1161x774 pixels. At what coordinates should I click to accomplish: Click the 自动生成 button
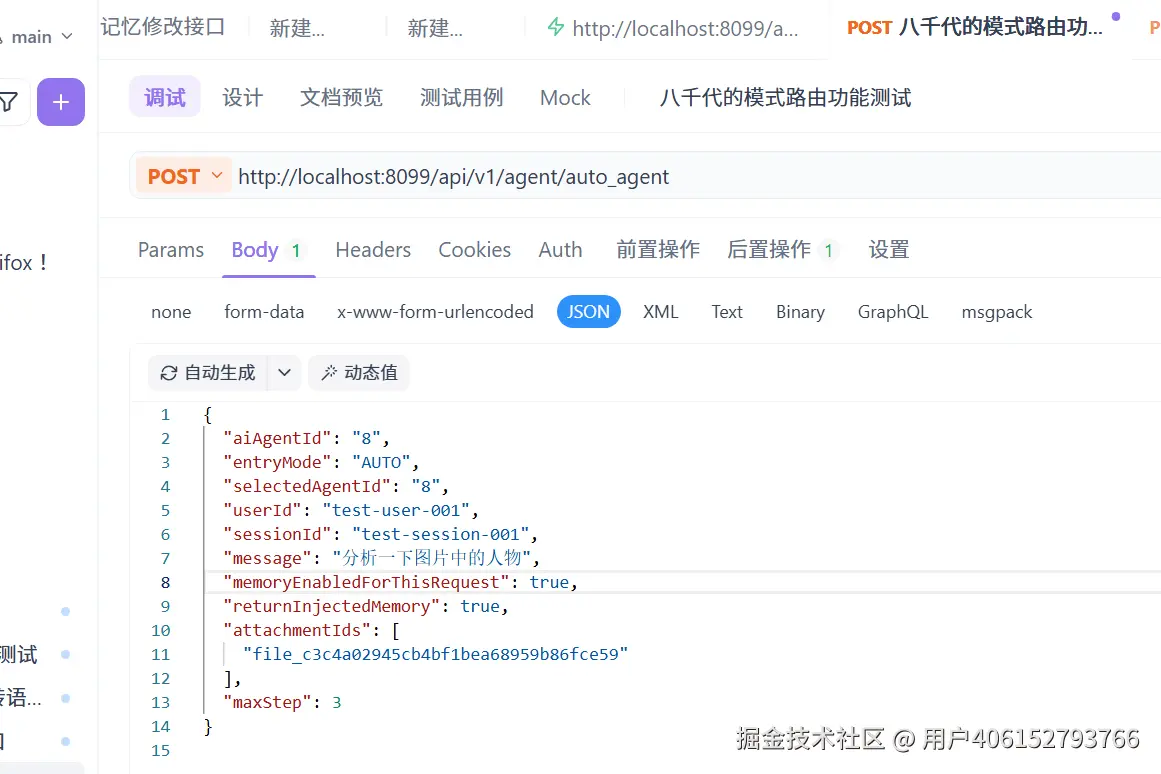(209, 373)
